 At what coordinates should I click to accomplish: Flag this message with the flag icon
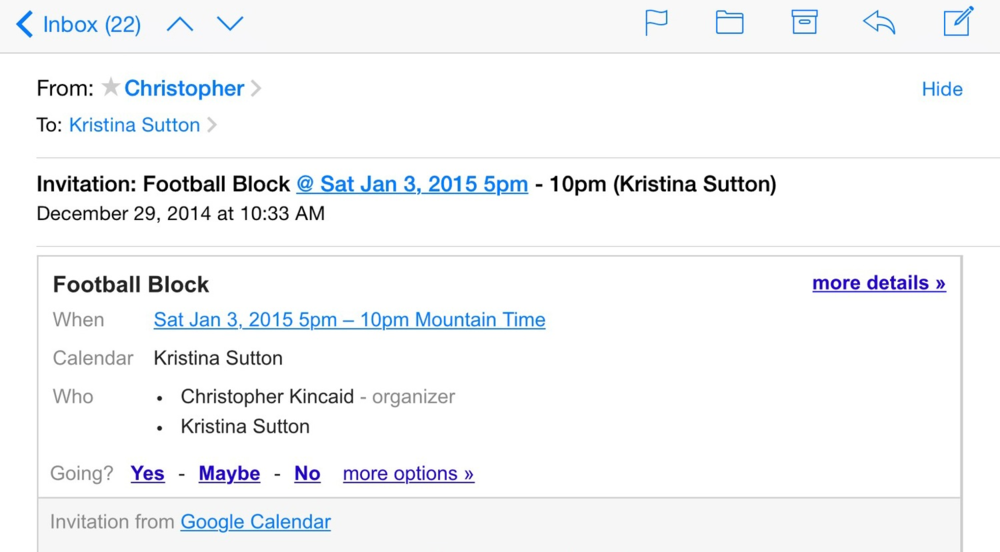pyautogui.click(x=656, y=24)
